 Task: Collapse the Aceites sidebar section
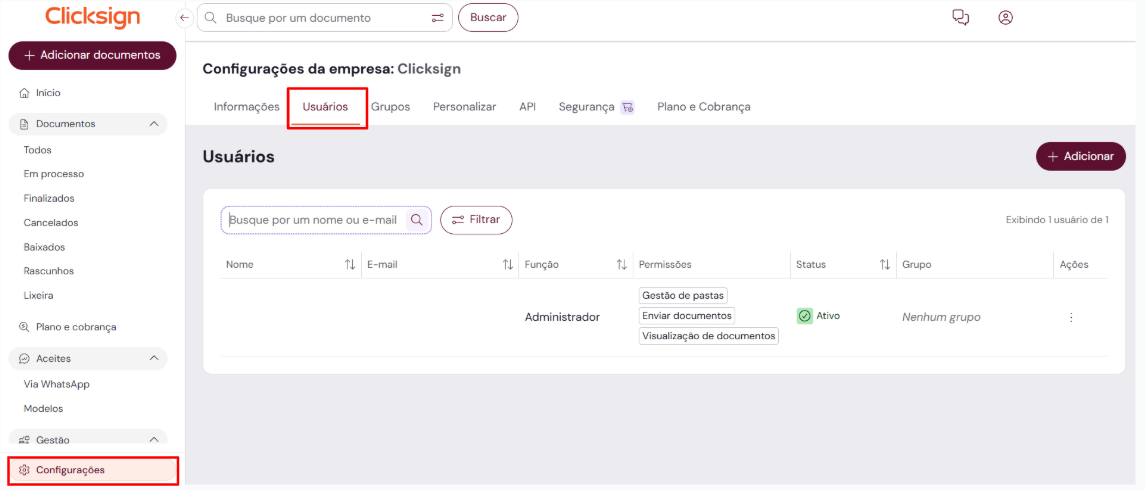(154, 358)
